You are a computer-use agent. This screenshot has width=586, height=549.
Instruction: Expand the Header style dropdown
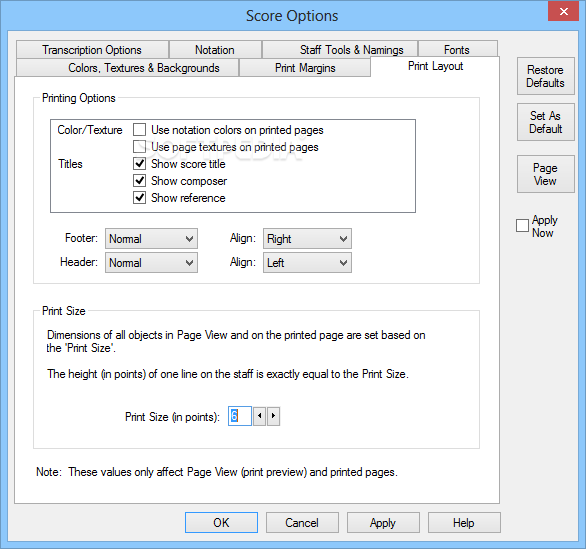pos(151,263)
